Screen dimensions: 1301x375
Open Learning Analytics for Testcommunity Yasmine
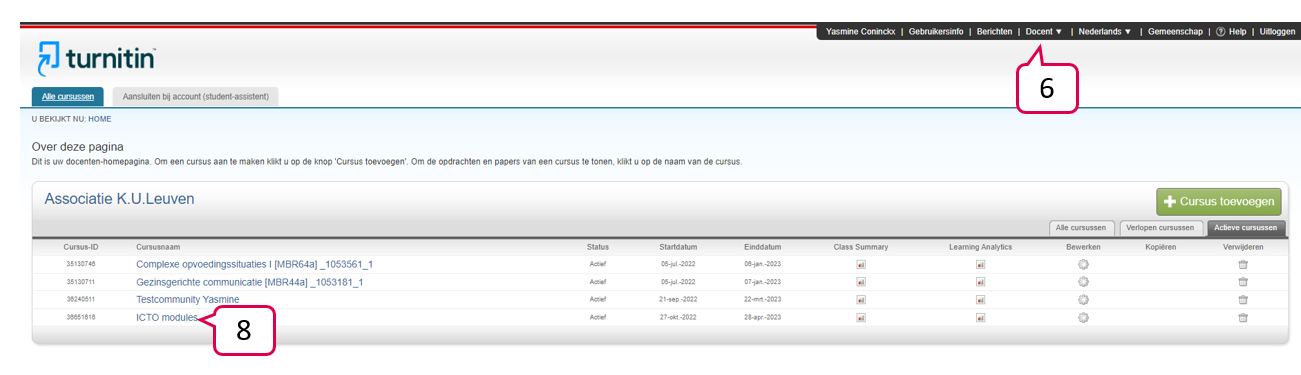point(980,299)
